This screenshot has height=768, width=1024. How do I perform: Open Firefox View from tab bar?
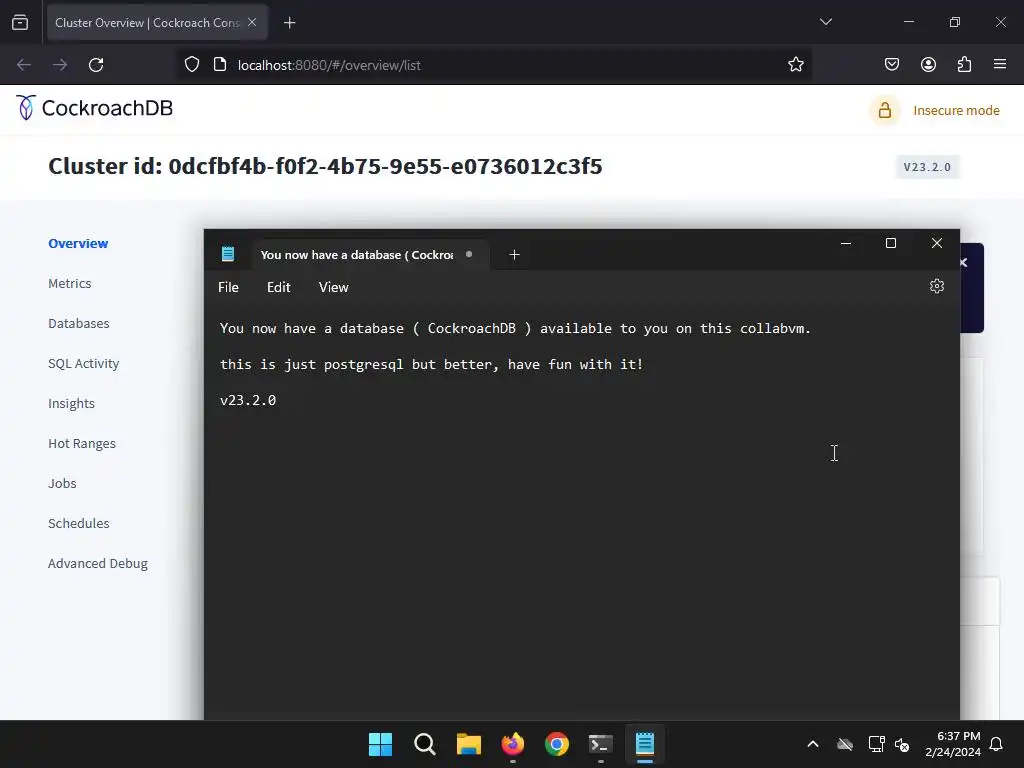pos(20,23)
